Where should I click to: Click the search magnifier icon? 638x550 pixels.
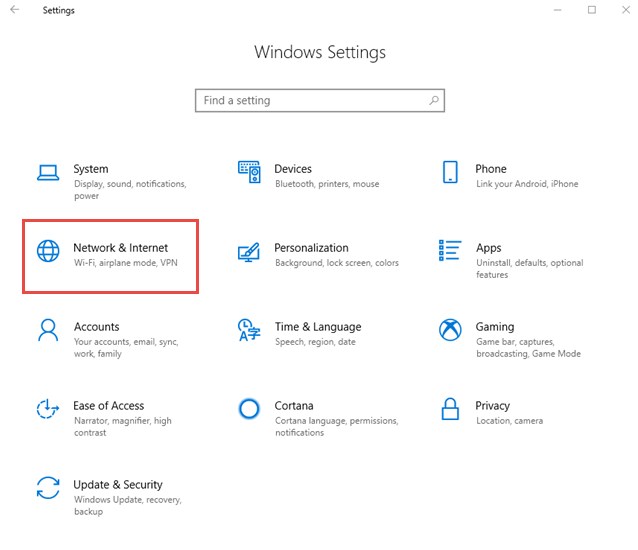(x=434, y=100)
